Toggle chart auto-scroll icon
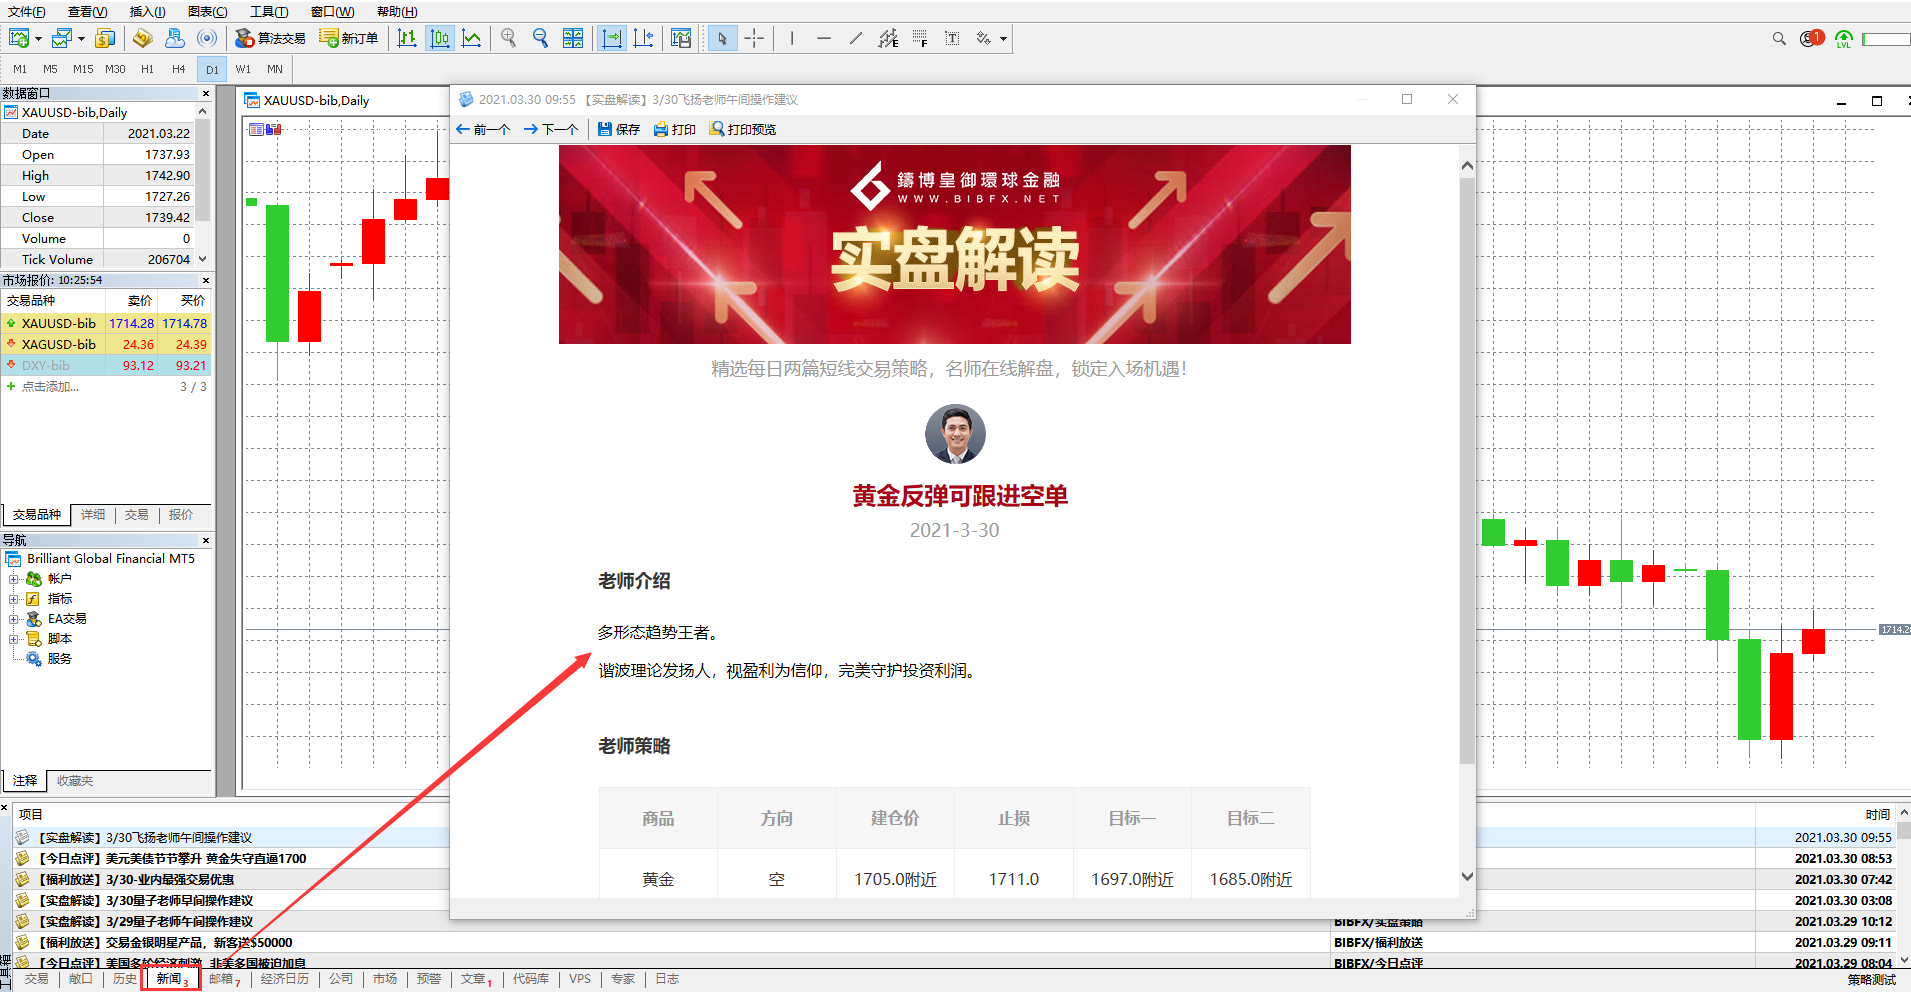The image size is (1911, 992). pyautogui.click(x=611, y=38)
